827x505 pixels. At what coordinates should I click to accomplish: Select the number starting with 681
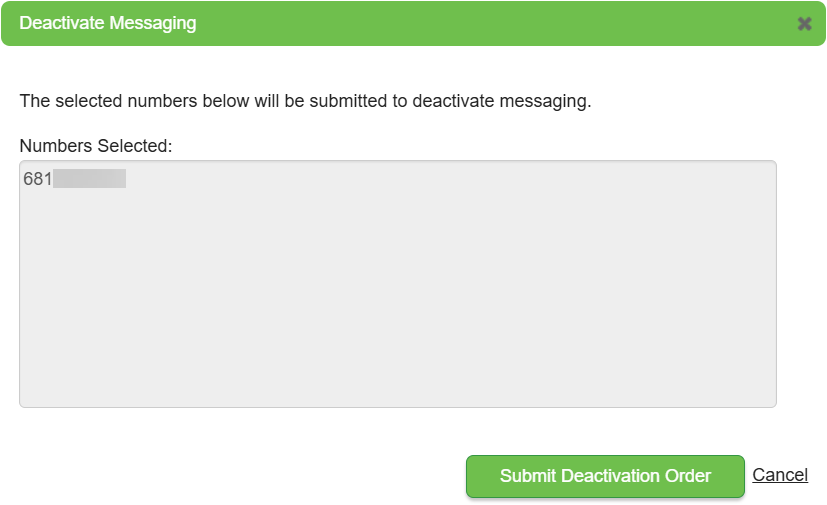point(73,179)
